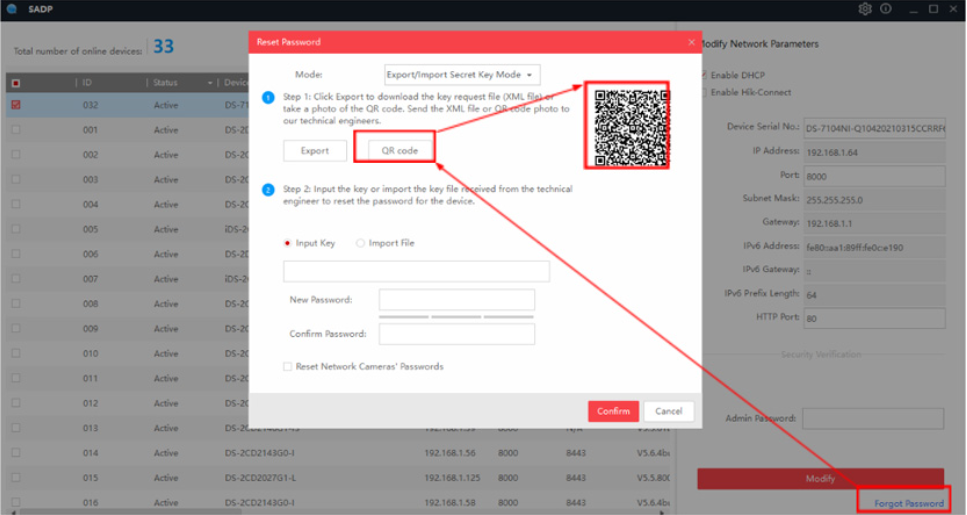Minimize the SADP window
This screenshot has width=967, height=515.
coord(910,9)
